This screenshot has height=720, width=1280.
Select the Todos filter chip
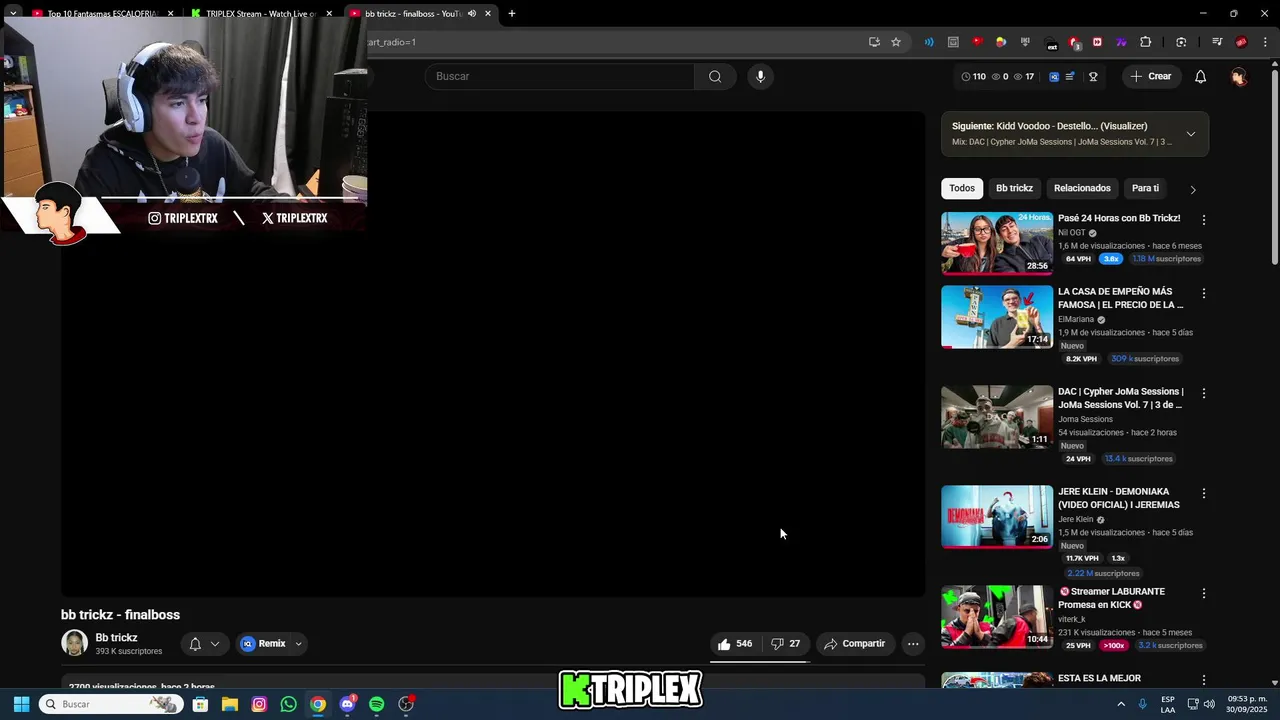click(x=962, y=188)
